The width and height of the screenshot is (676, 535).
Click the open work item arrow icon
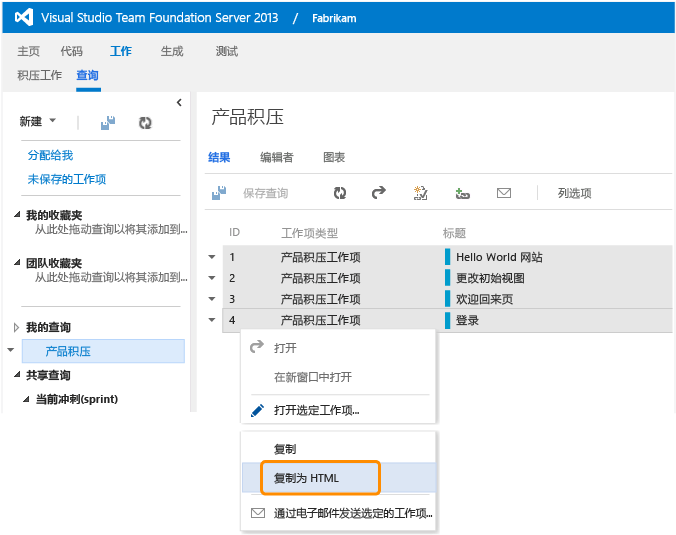click(379, 192)
